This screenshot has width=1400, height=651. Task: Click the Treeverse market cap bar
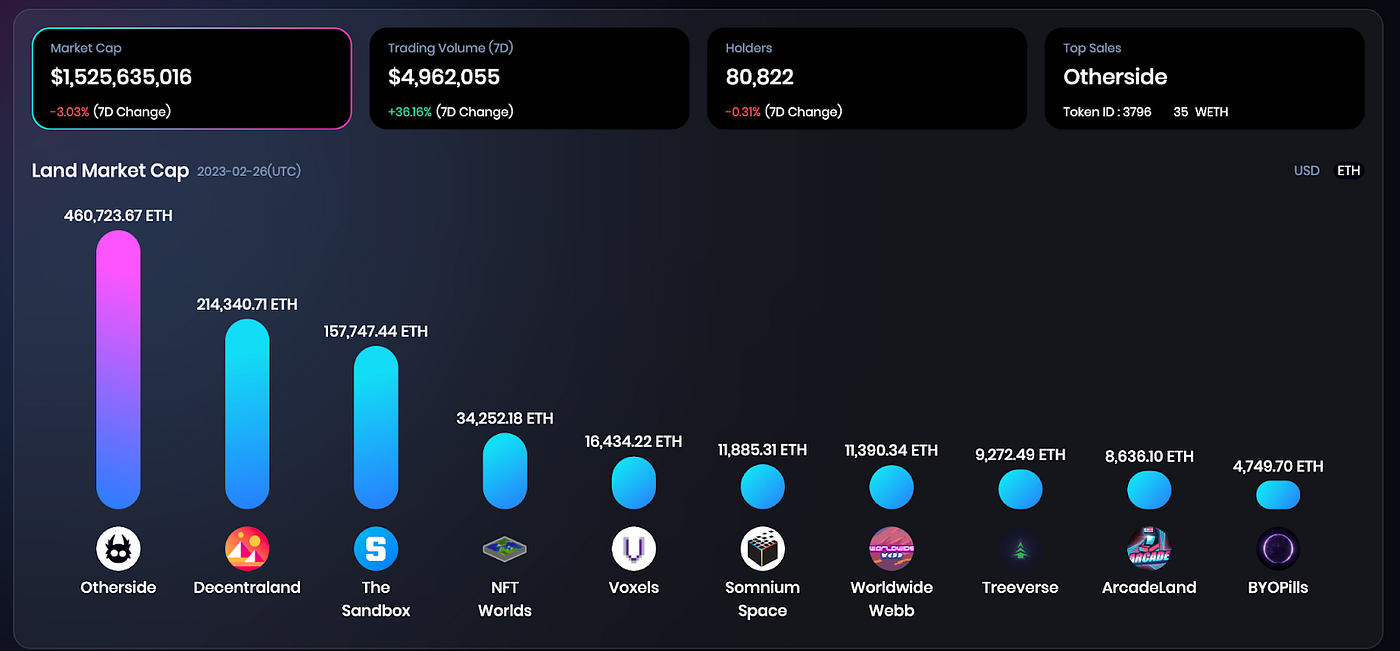click(x=1021, y=489)
